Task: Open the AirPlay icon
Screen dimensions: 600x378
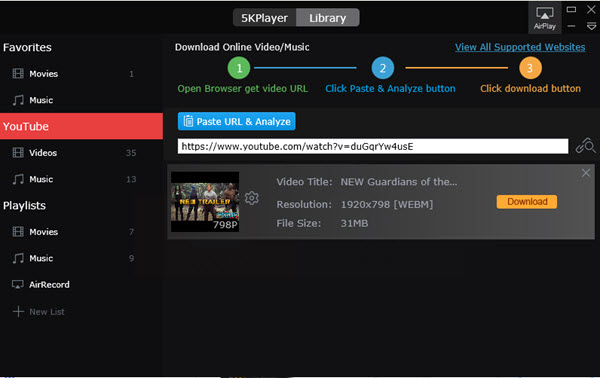Action: point(545,17)
